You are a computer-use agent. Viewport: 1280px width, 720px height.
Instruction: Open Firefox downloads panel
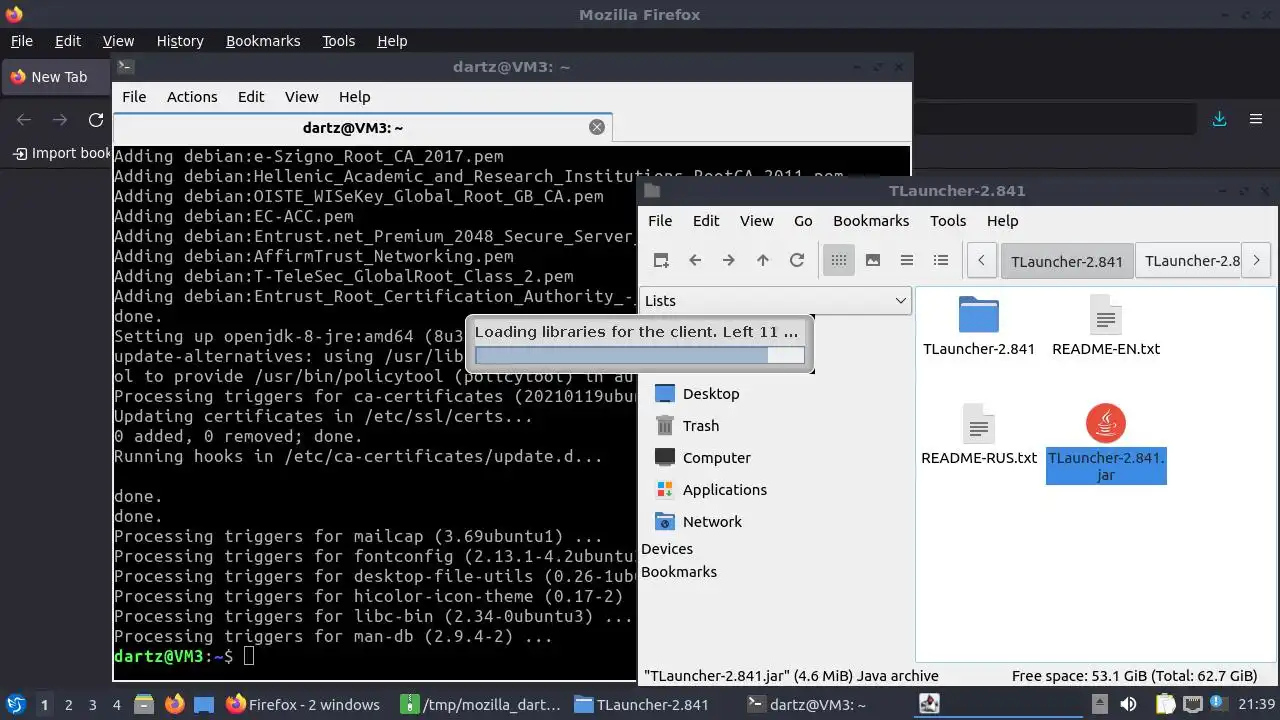tap(1220, 119)
